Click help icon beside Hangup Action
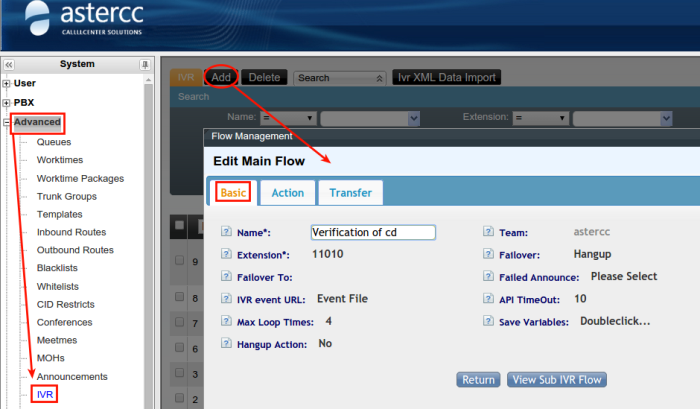700x409 pixels. [x=227, y=344]
